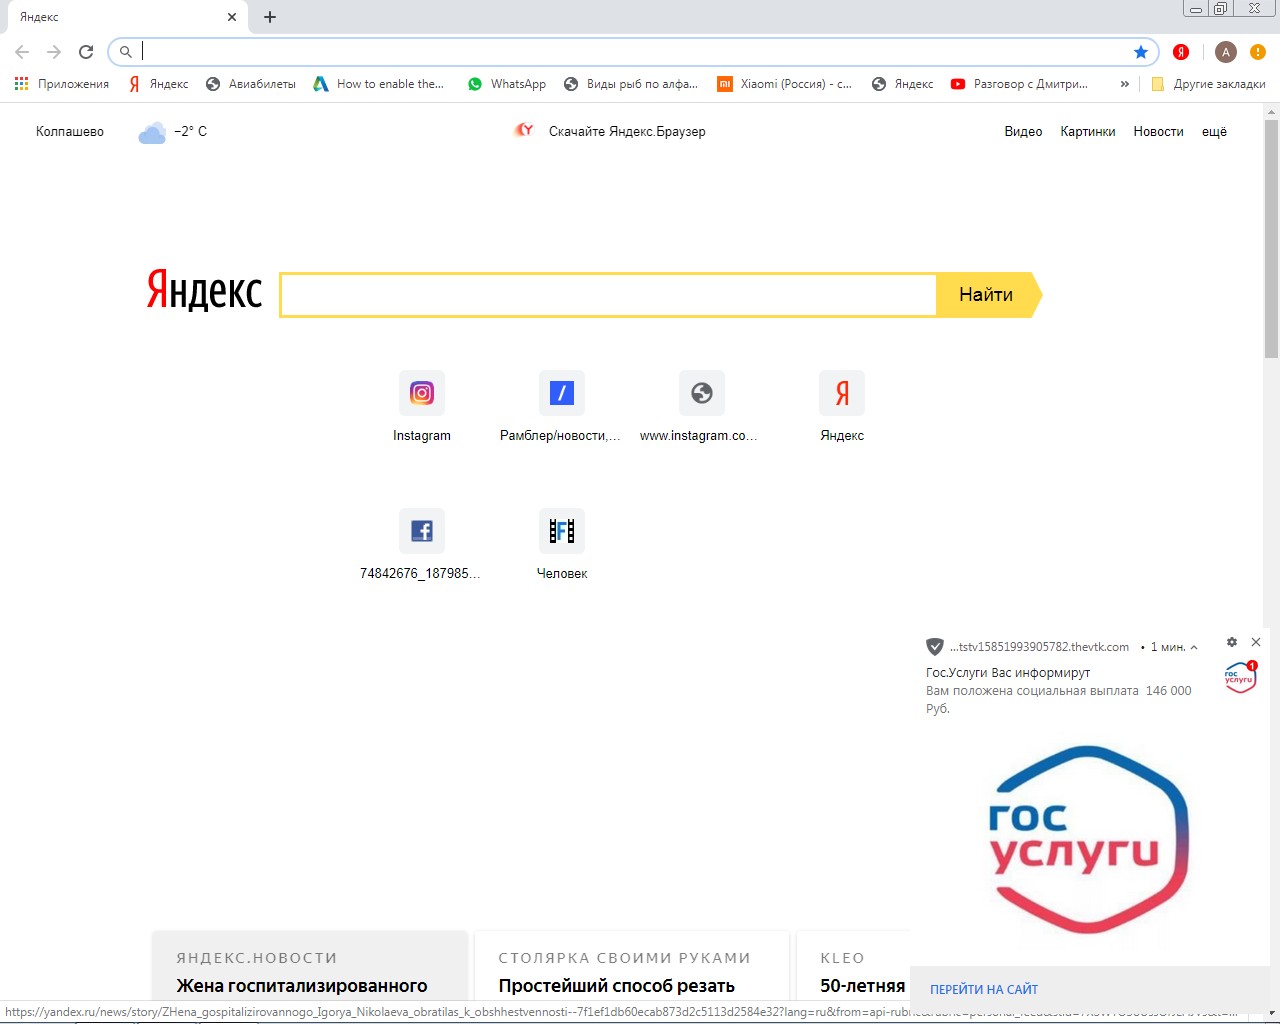Click the browser back arrow

point(22,52)
